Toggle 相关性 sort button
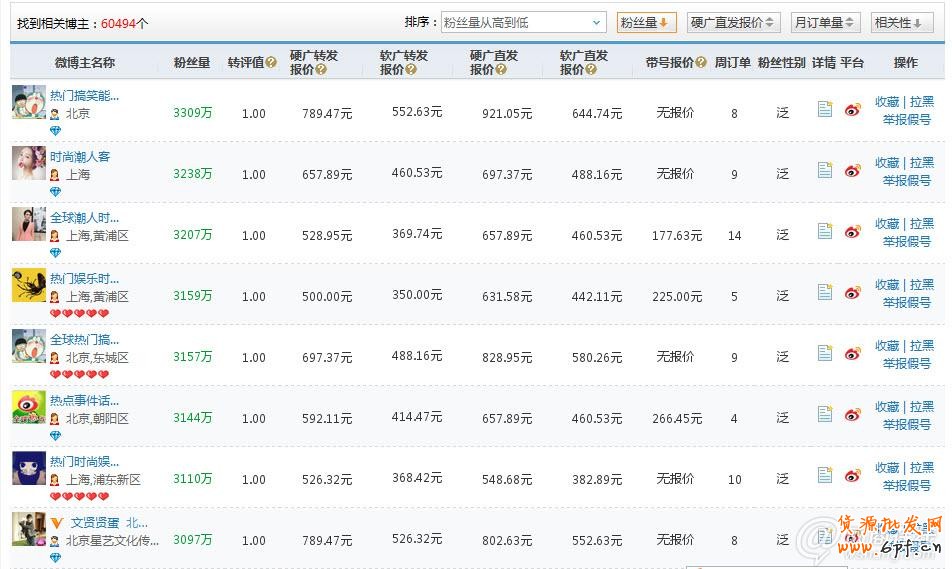952x569 pixels. pos(898,22)
